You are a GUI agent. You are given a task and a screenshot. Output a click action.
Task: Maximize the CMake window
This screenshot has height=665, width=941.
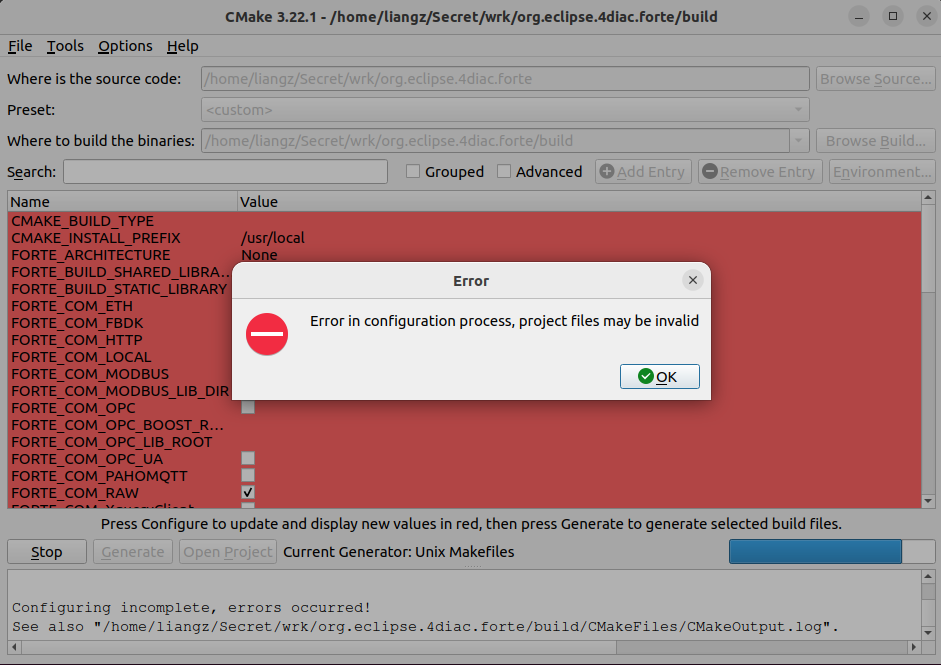tap(893, 17)
